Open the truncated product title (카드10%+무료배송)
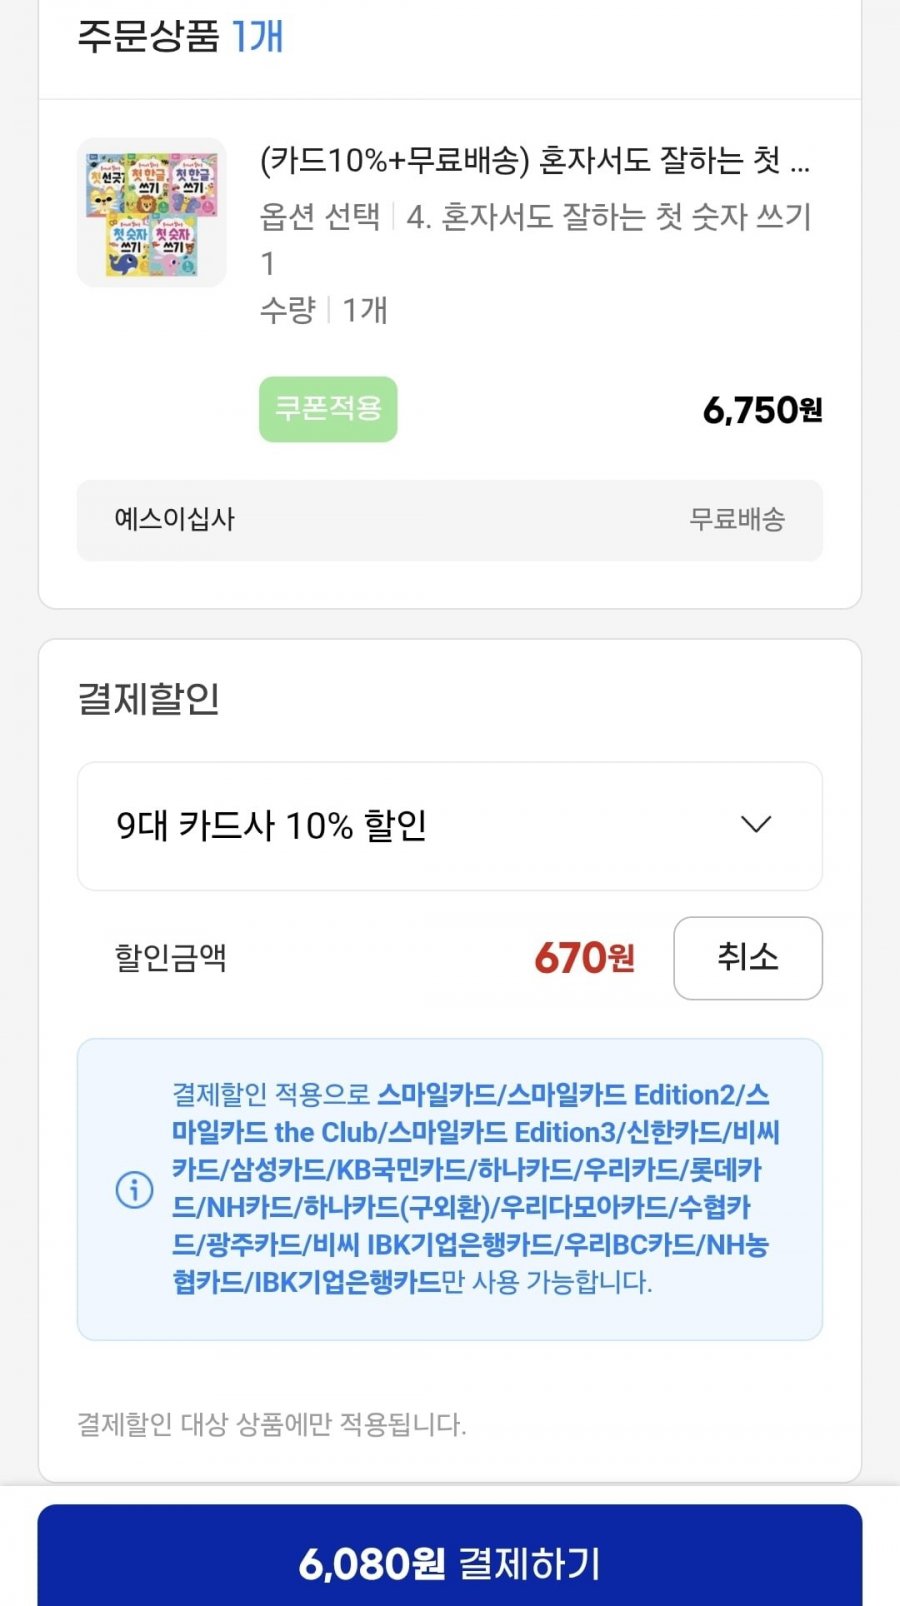Image resolution: width=900 pixels, height=1606 pixels. point(535,160)
